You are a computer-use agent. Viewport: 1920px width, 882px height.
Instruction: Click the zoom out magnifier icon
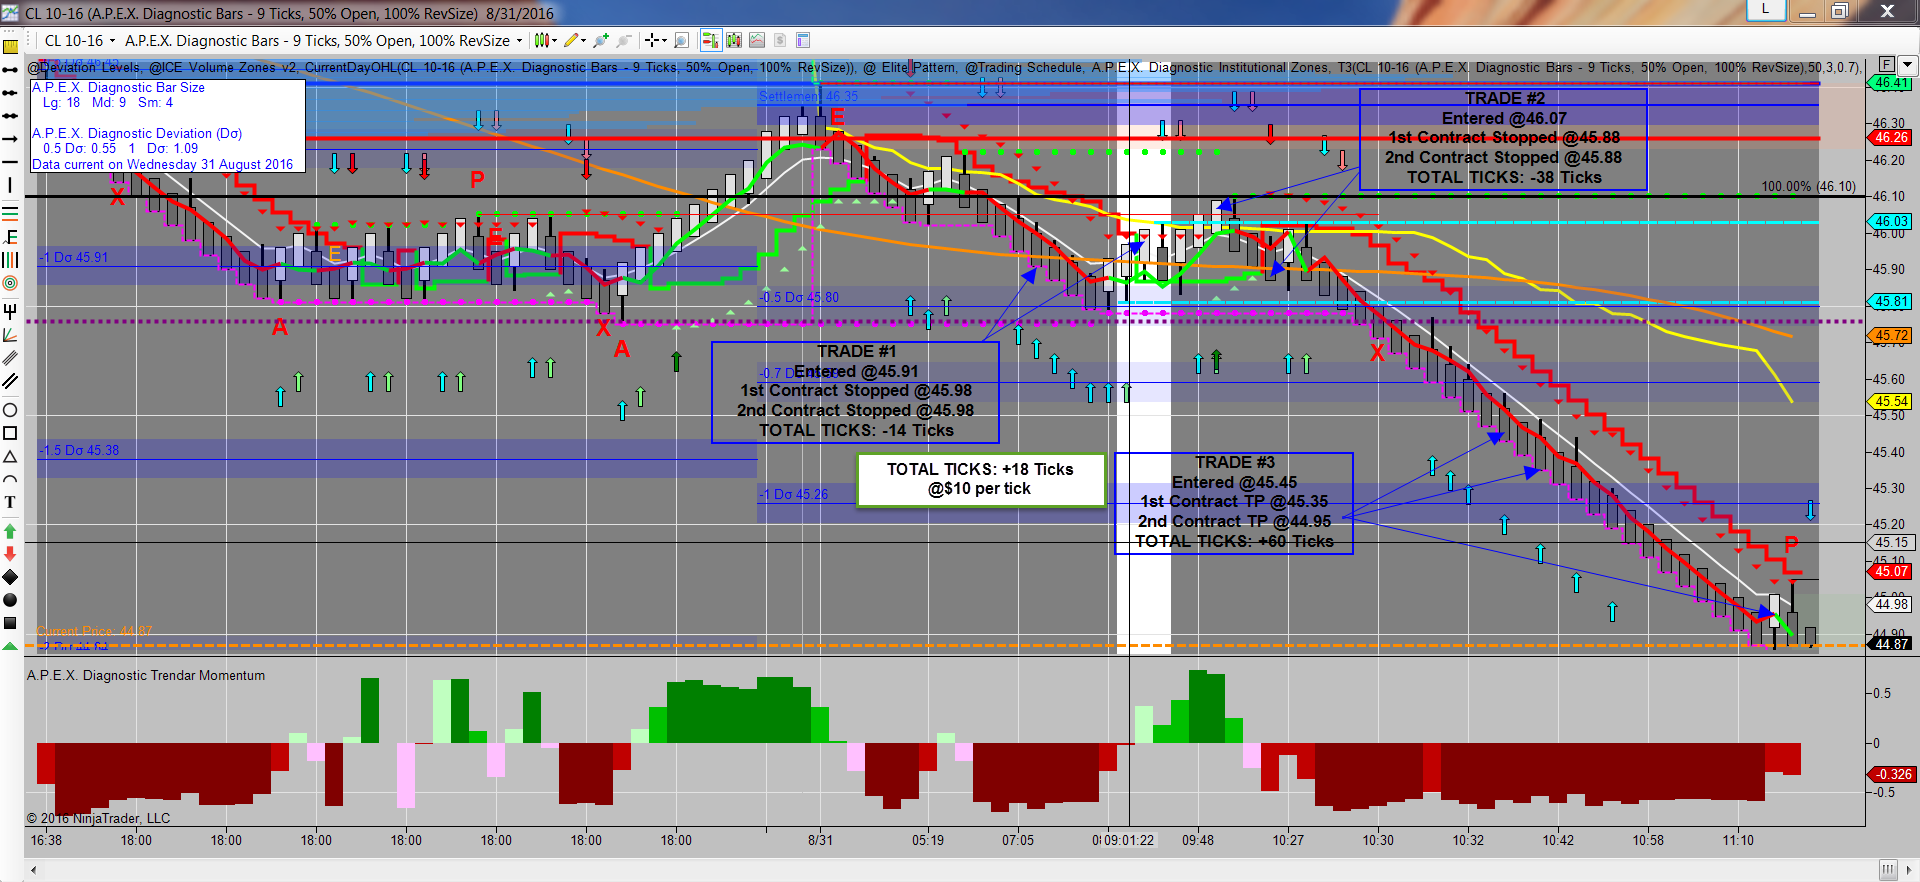point(624,40)
